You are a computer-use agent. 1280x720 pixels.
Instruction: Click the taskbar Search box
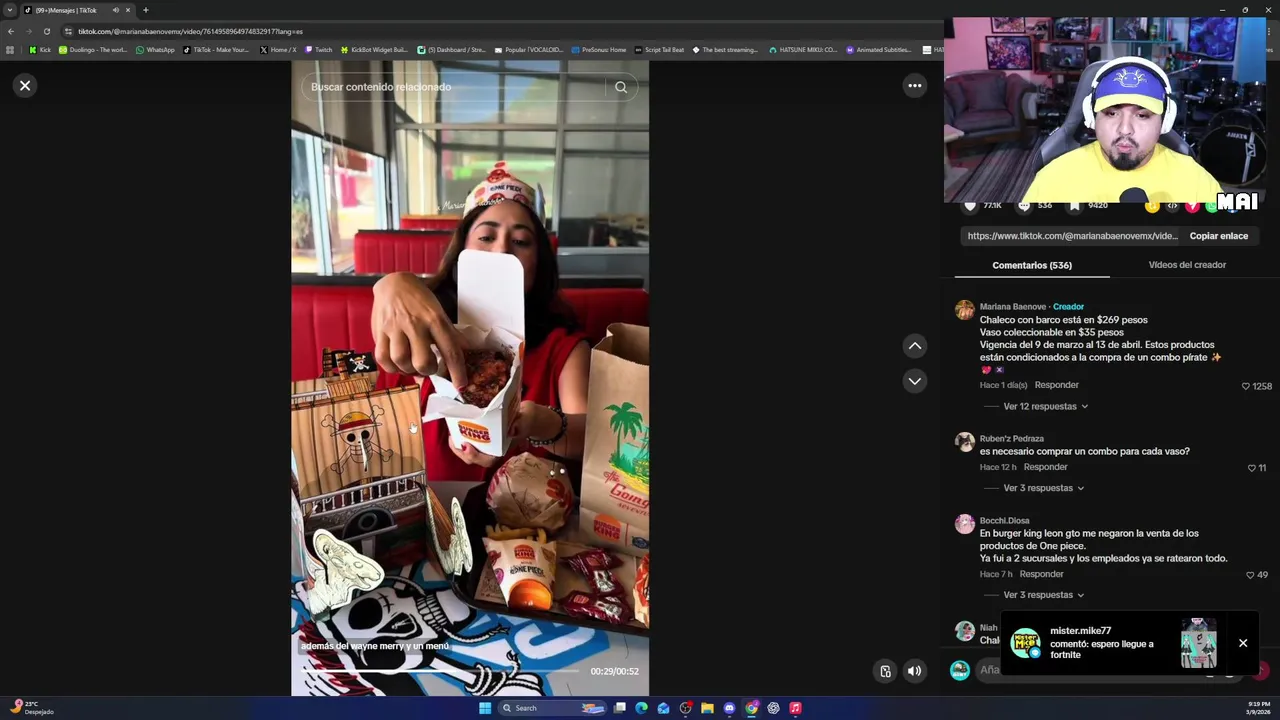(552, 708)
